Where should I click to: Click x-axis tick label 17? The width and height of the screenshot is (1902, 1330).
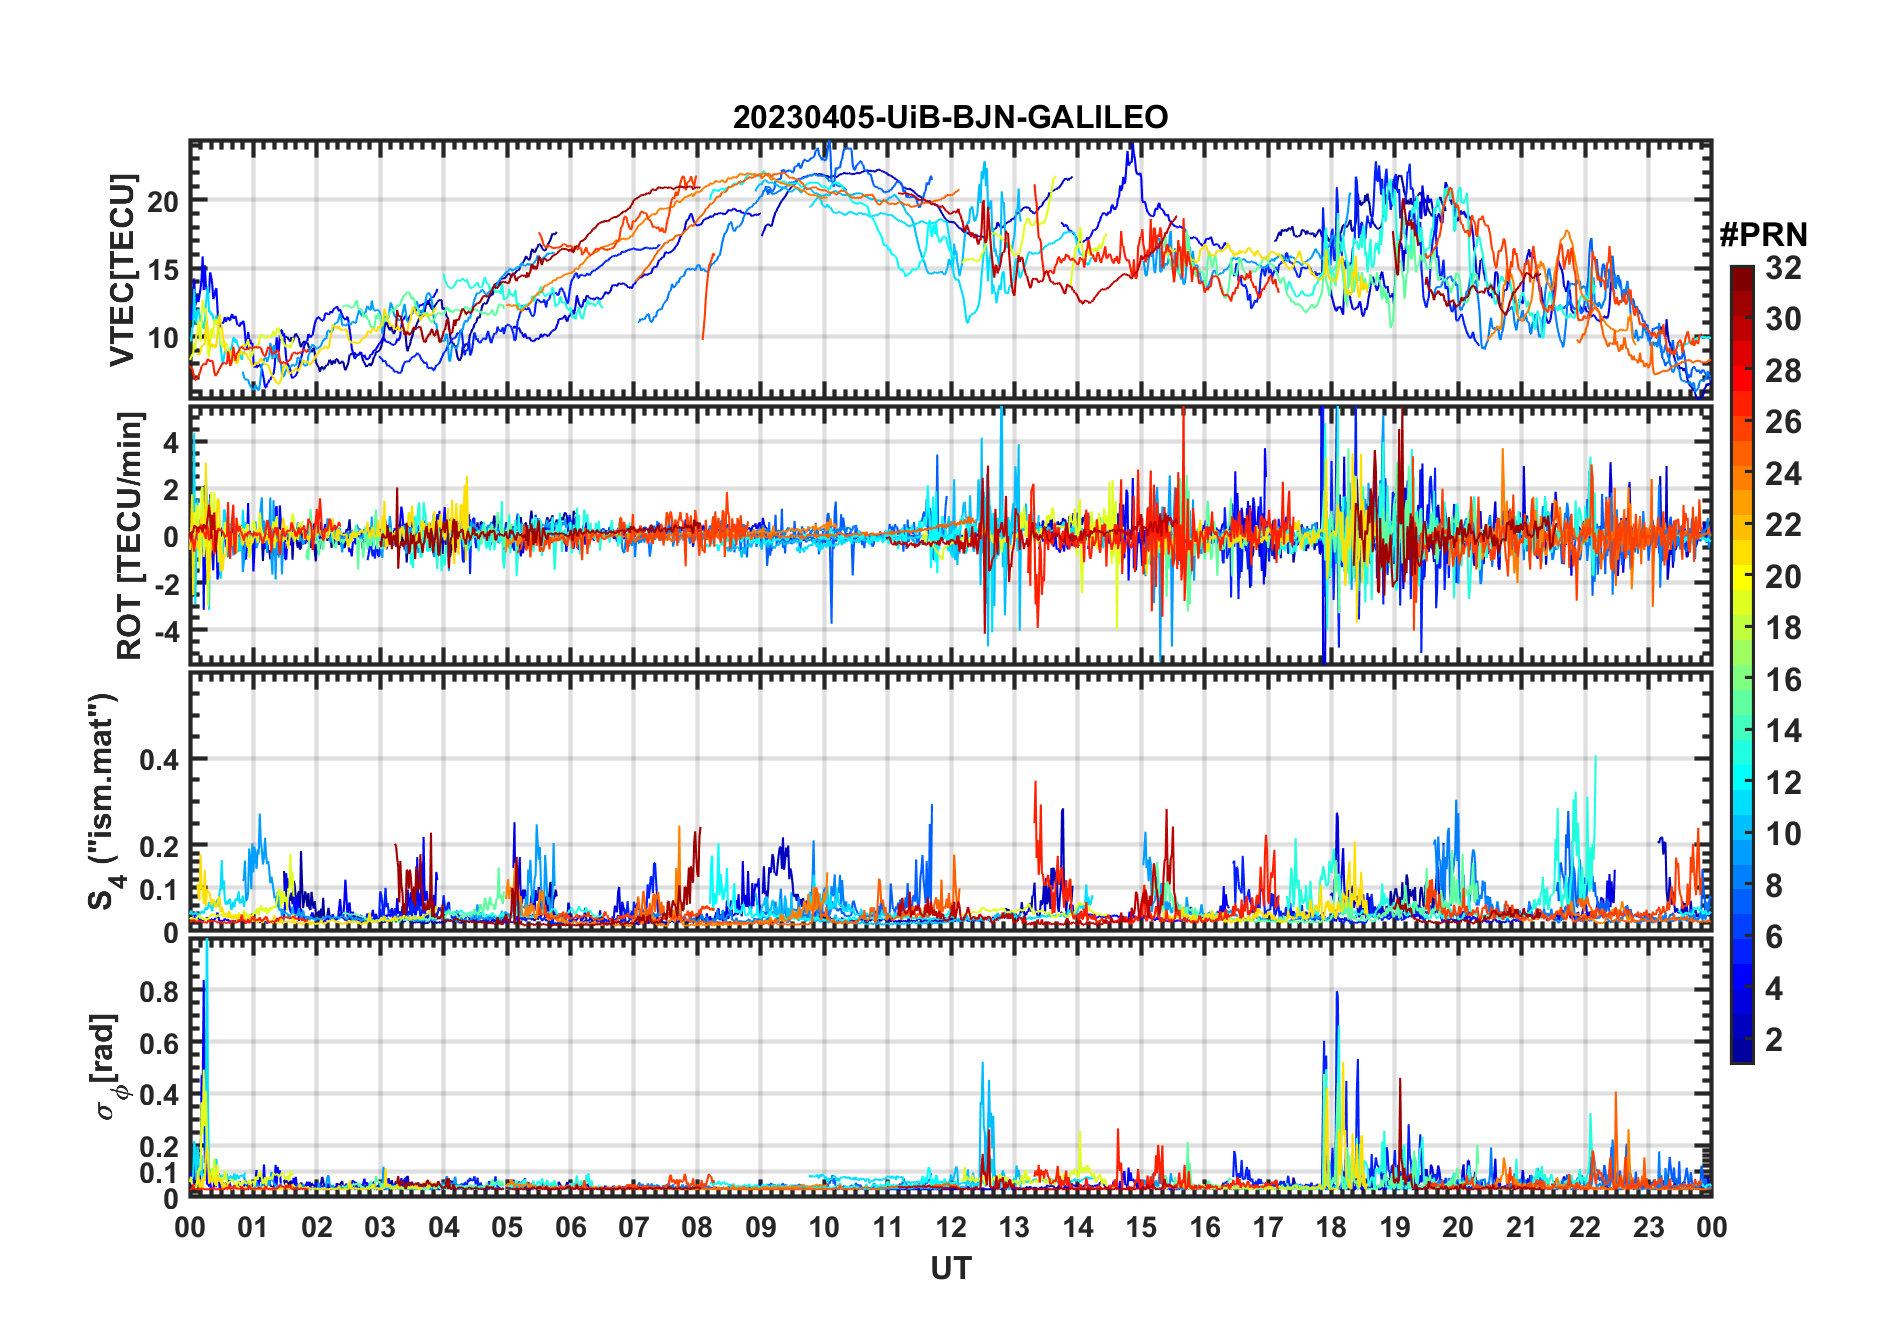[1268, 1227]
